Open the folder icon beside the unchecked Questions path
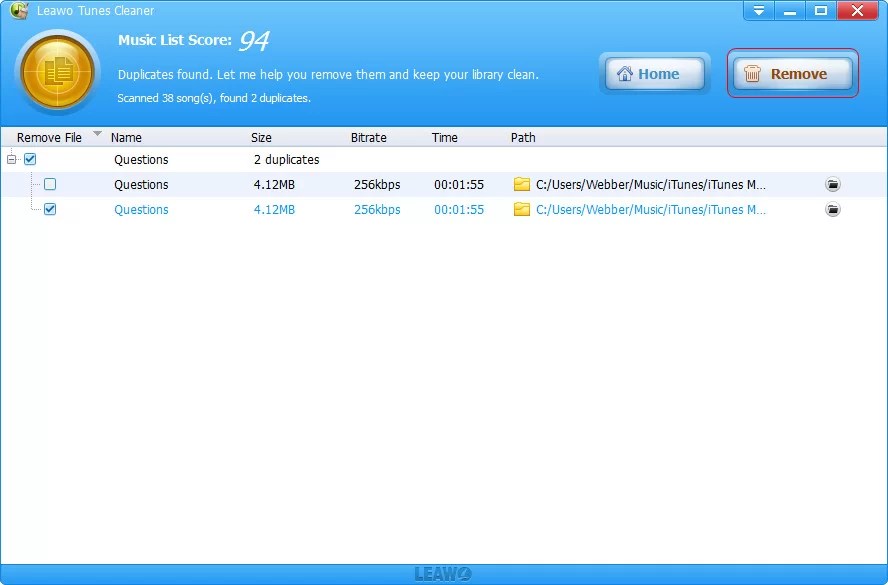888x585 pixels. tap(521, 184)
